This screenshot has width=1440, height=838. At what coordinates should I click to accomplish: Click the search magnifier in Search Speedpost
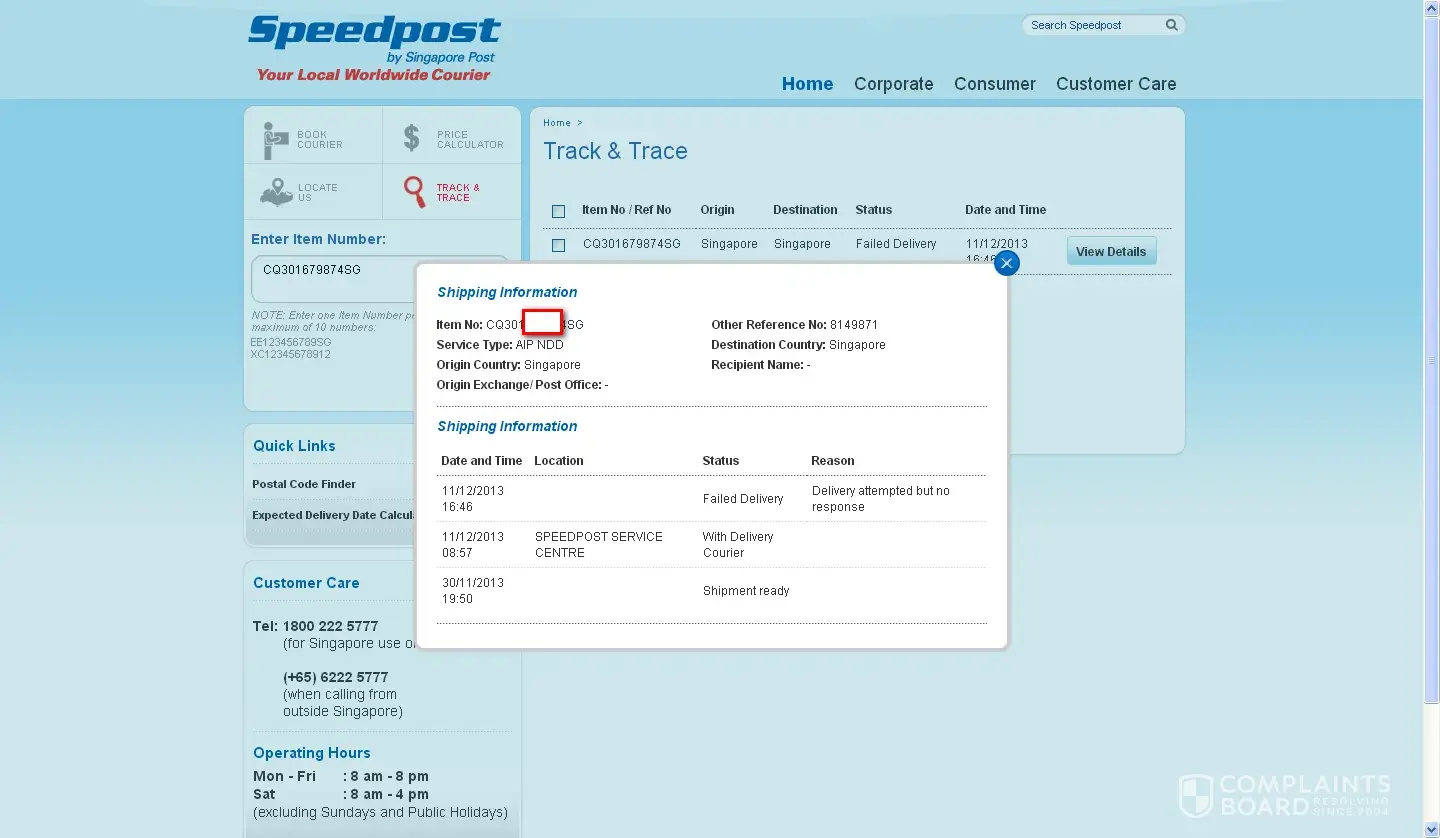[1171, 25]
